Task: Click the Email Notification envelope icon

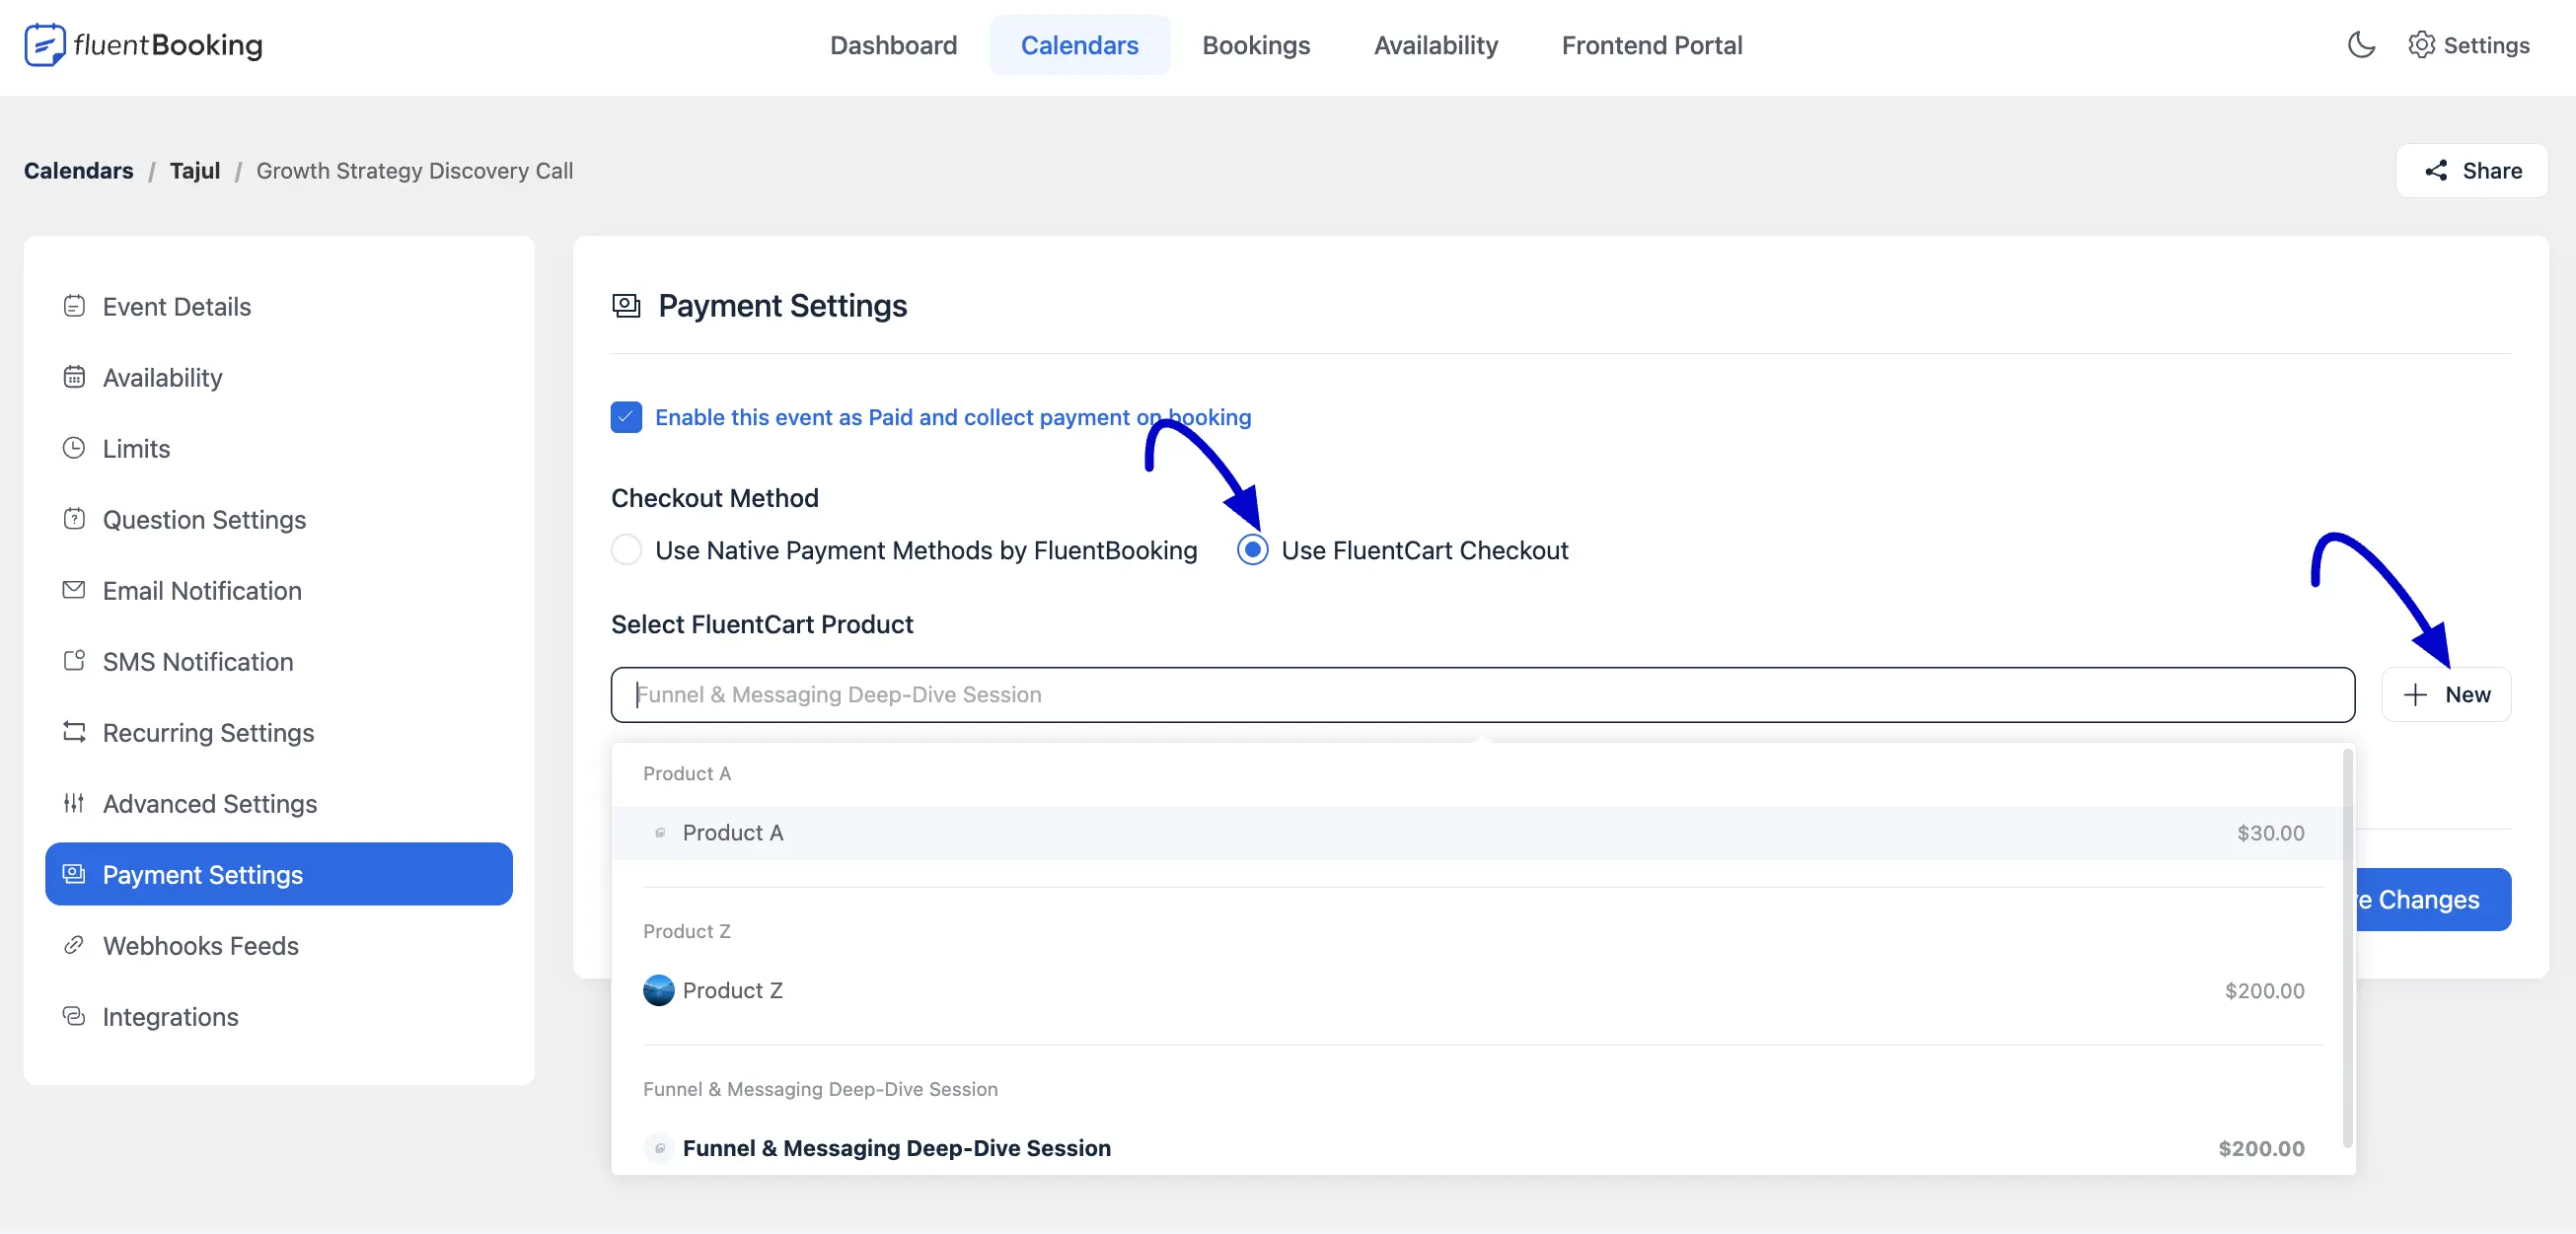Action: tap(74, 590)
